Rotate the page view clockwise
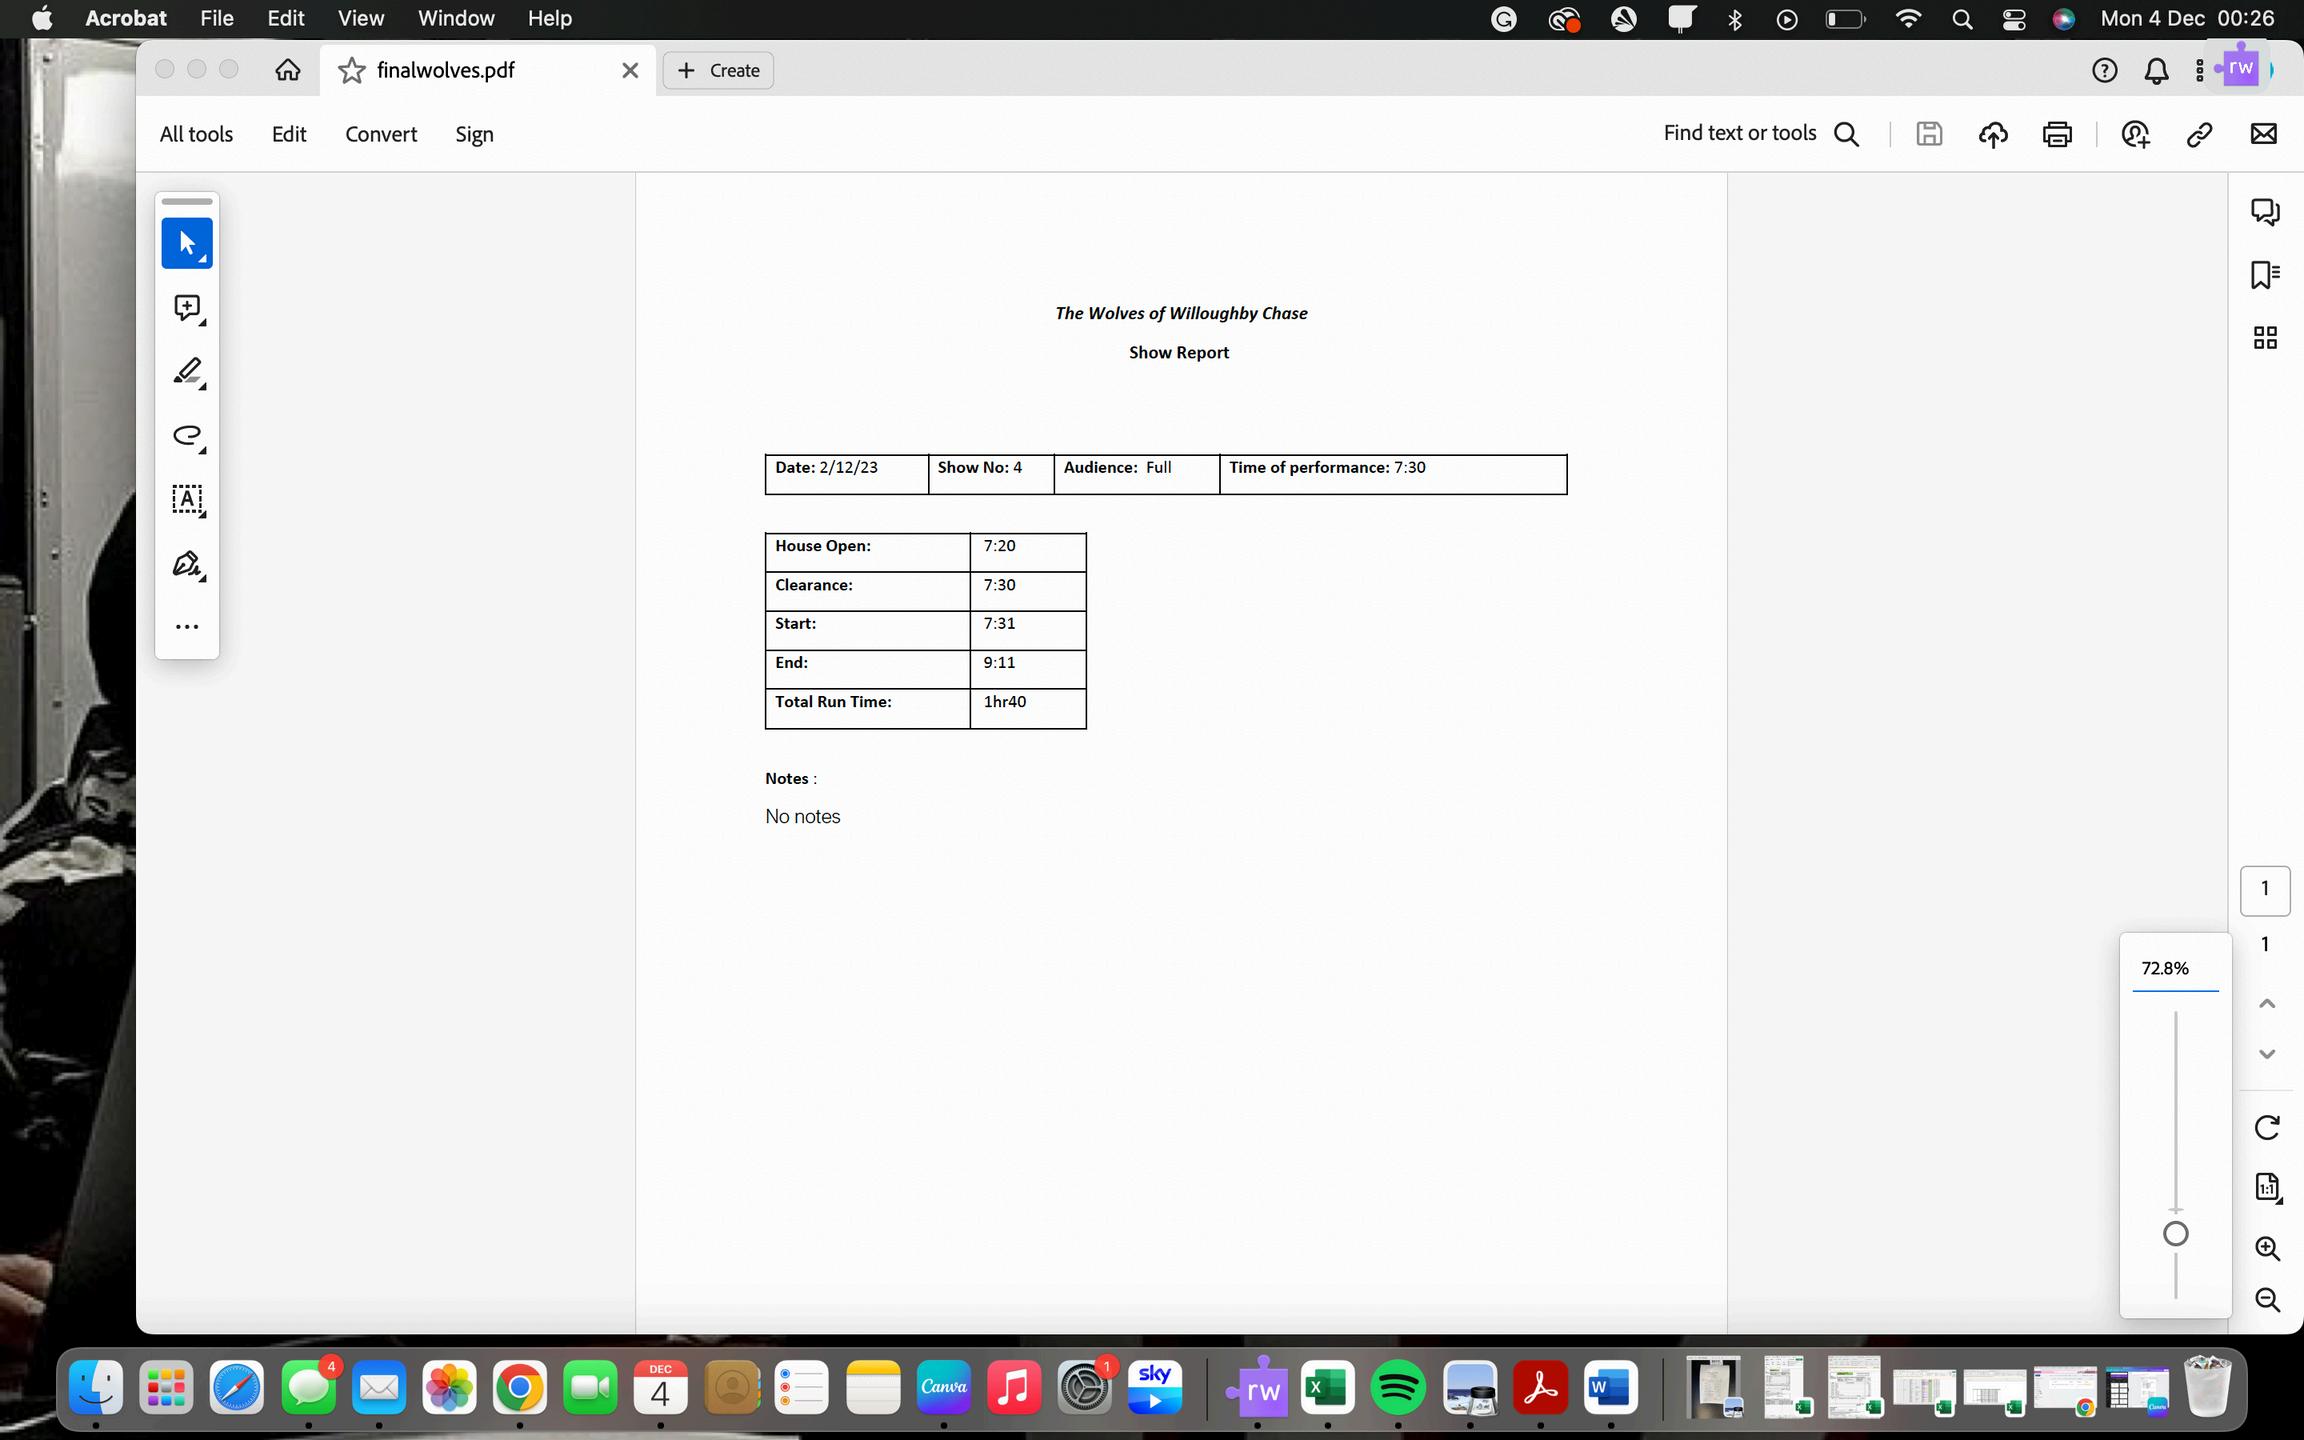The height and width of the screenshot is (1440, 2304). pos(2266,1127)
